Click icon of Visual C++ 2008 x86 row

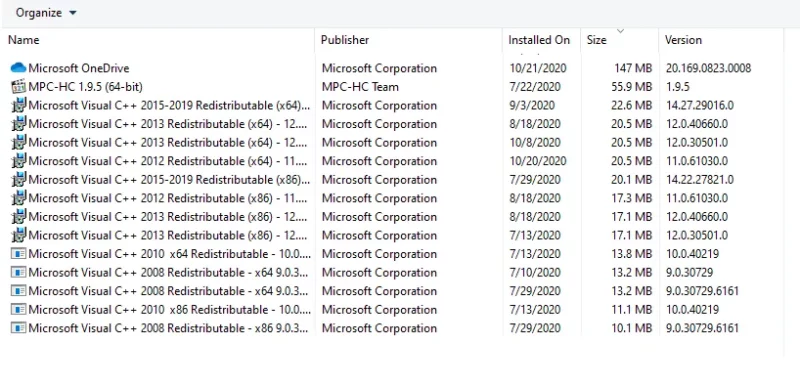point(18,328)
